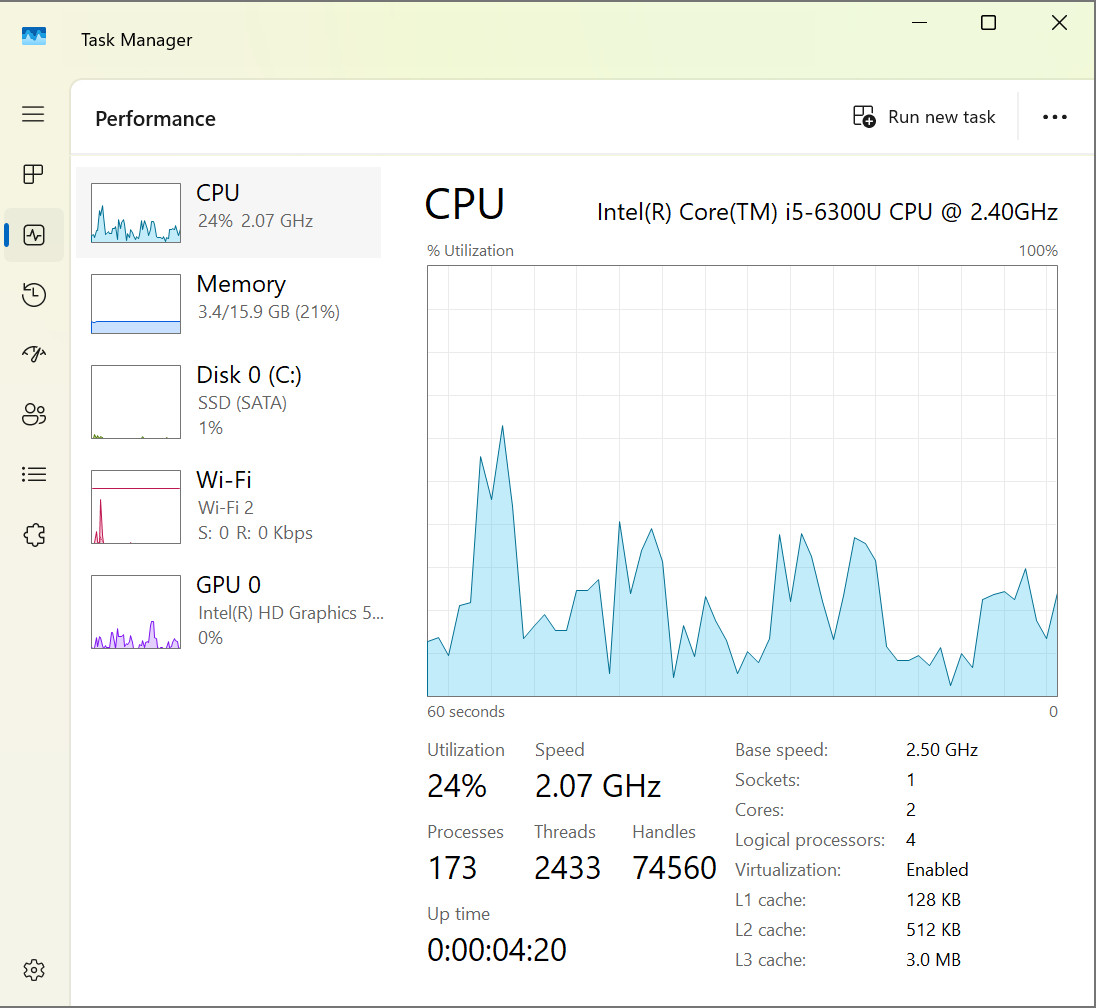This screenshot has height=1008, width=1096.
Task: Click Run new task button
Action: click(924, 117)
